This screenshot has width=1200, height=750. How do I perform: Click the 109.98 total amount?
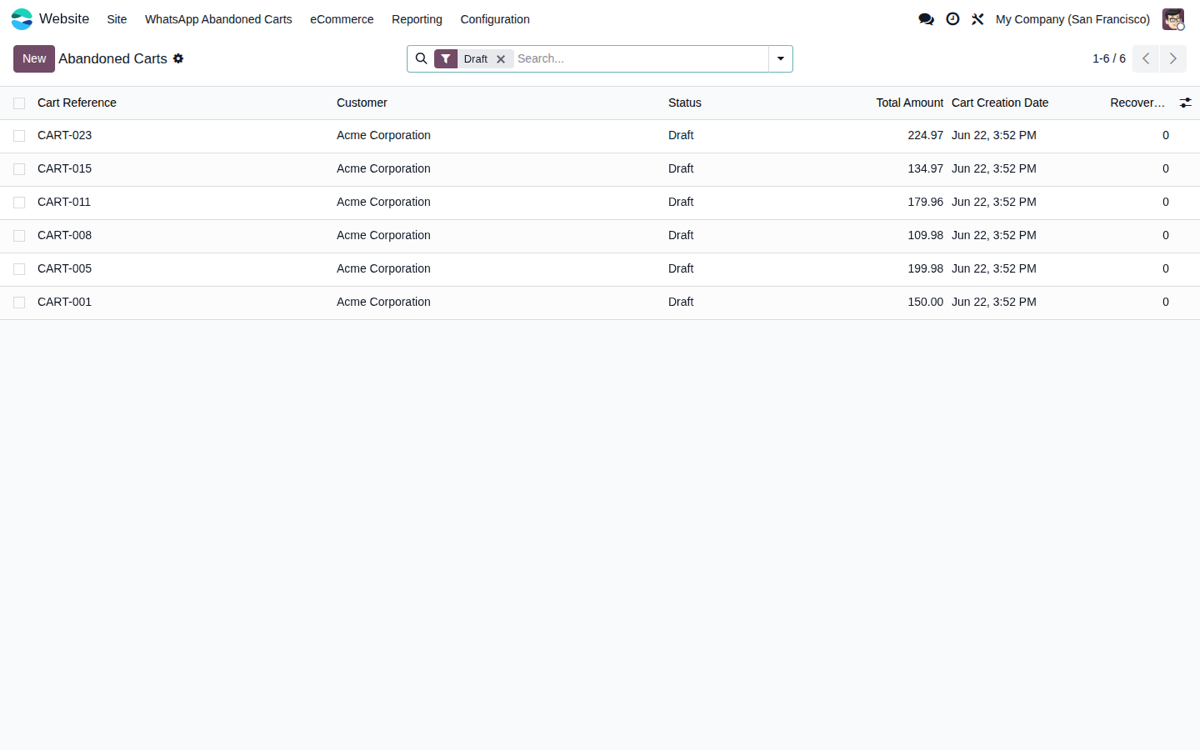925,235
